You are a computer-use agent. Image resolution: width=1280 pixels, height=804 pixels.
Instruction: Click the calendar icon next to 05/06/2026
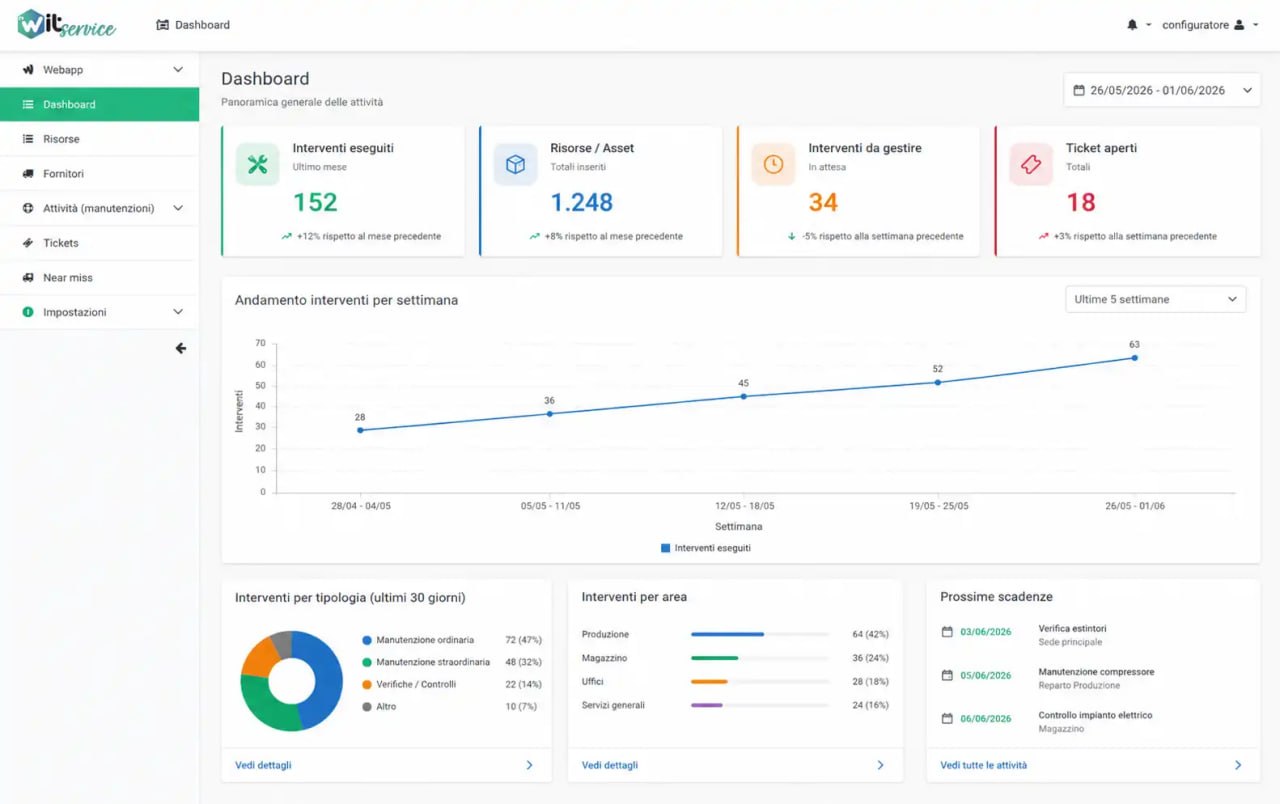[x=947, y=675]
